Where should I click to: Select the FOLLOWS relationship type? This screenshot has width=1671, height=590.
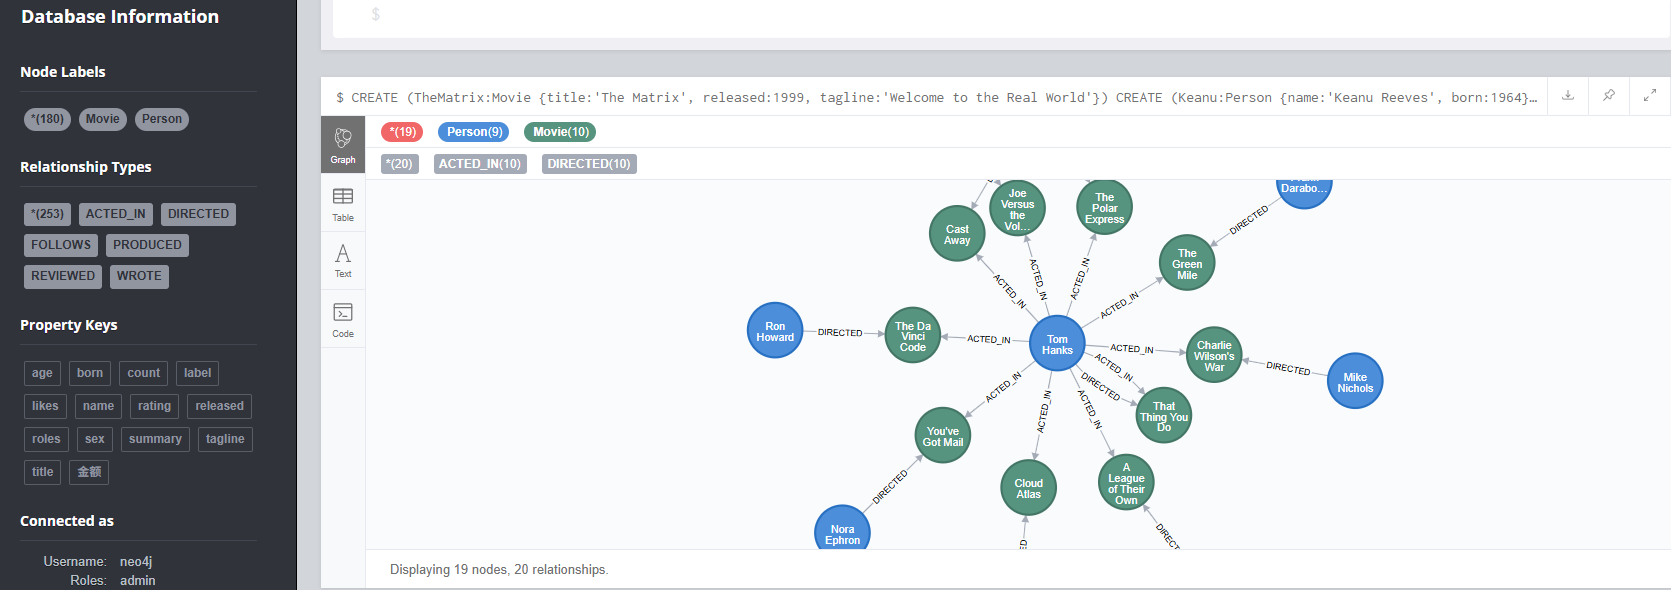pyautogui.click(x=61, y=245)
